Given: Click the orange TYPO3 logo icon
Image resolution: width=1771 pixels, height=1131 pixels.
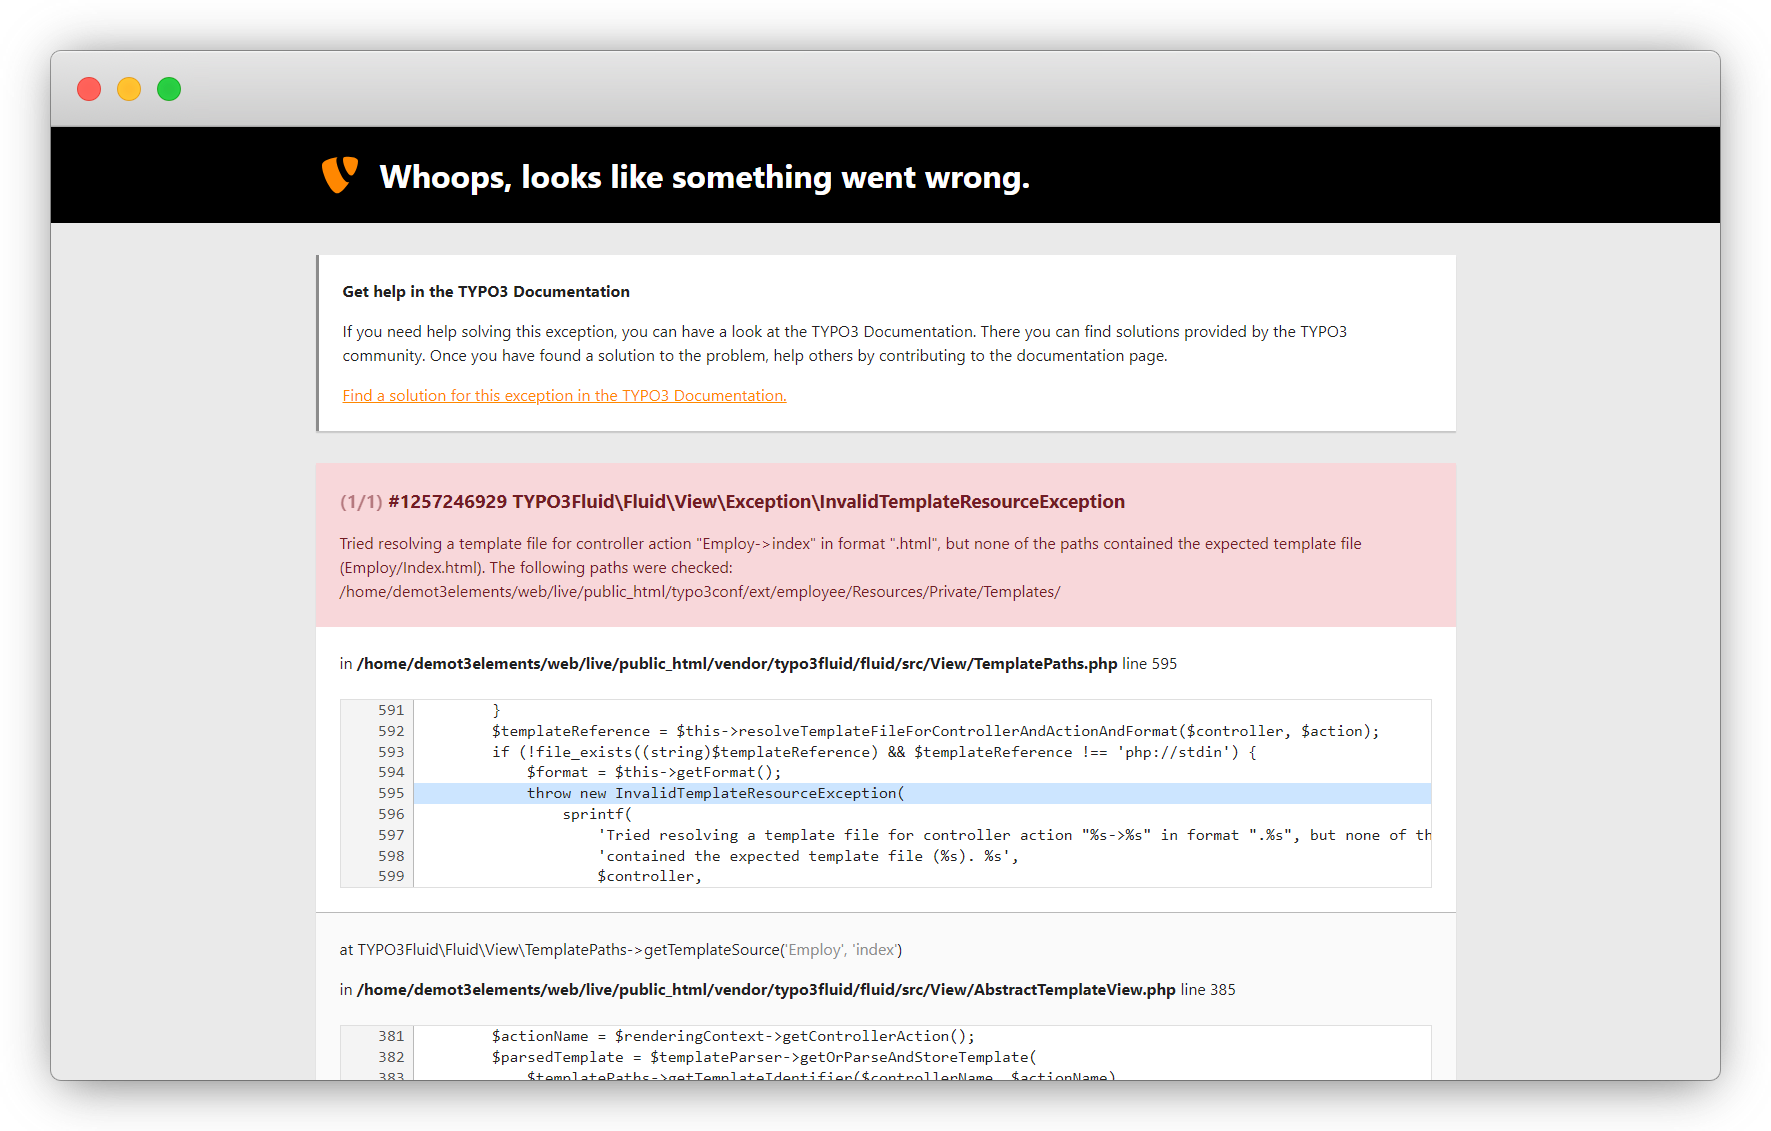Looking at the screenshot, I should (x=339, y=175).
